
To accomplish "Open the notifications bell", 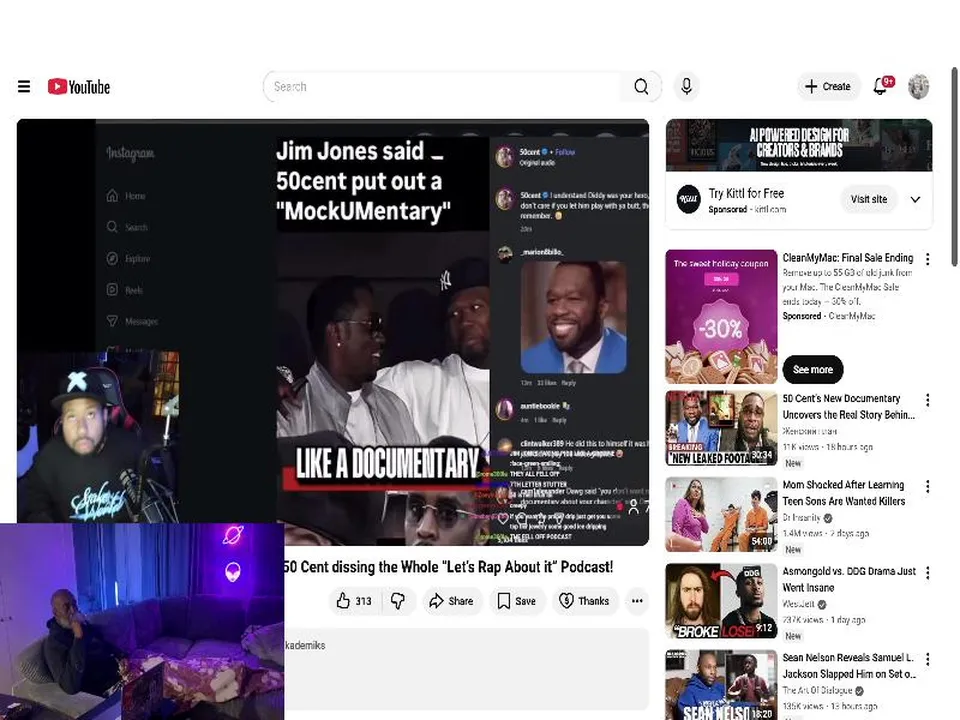I will tap(881, 86).
